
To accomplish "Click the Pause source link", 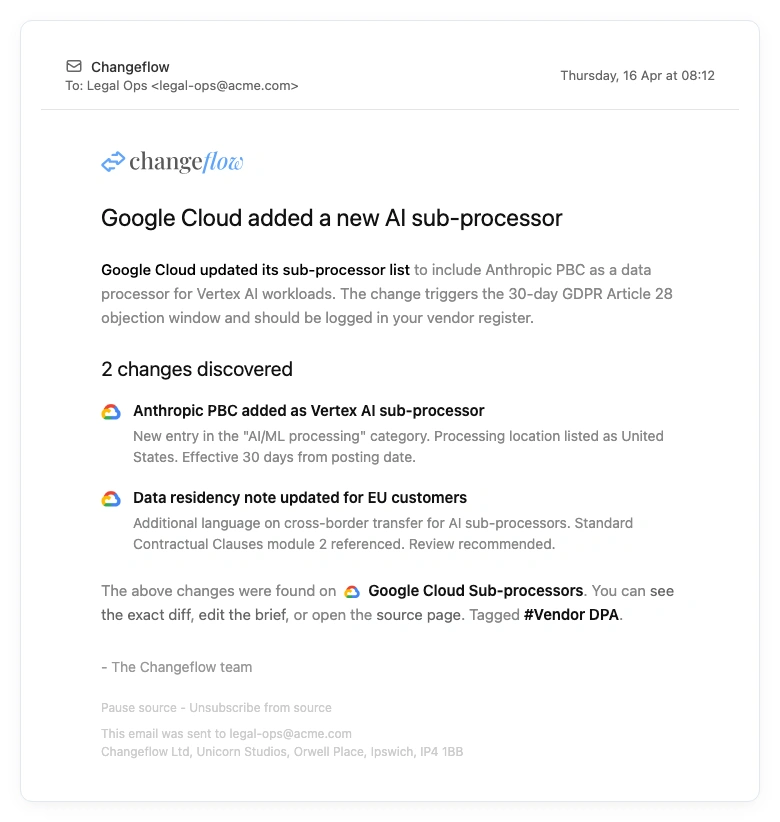I will pyautogui.click(x=140, y=708).
